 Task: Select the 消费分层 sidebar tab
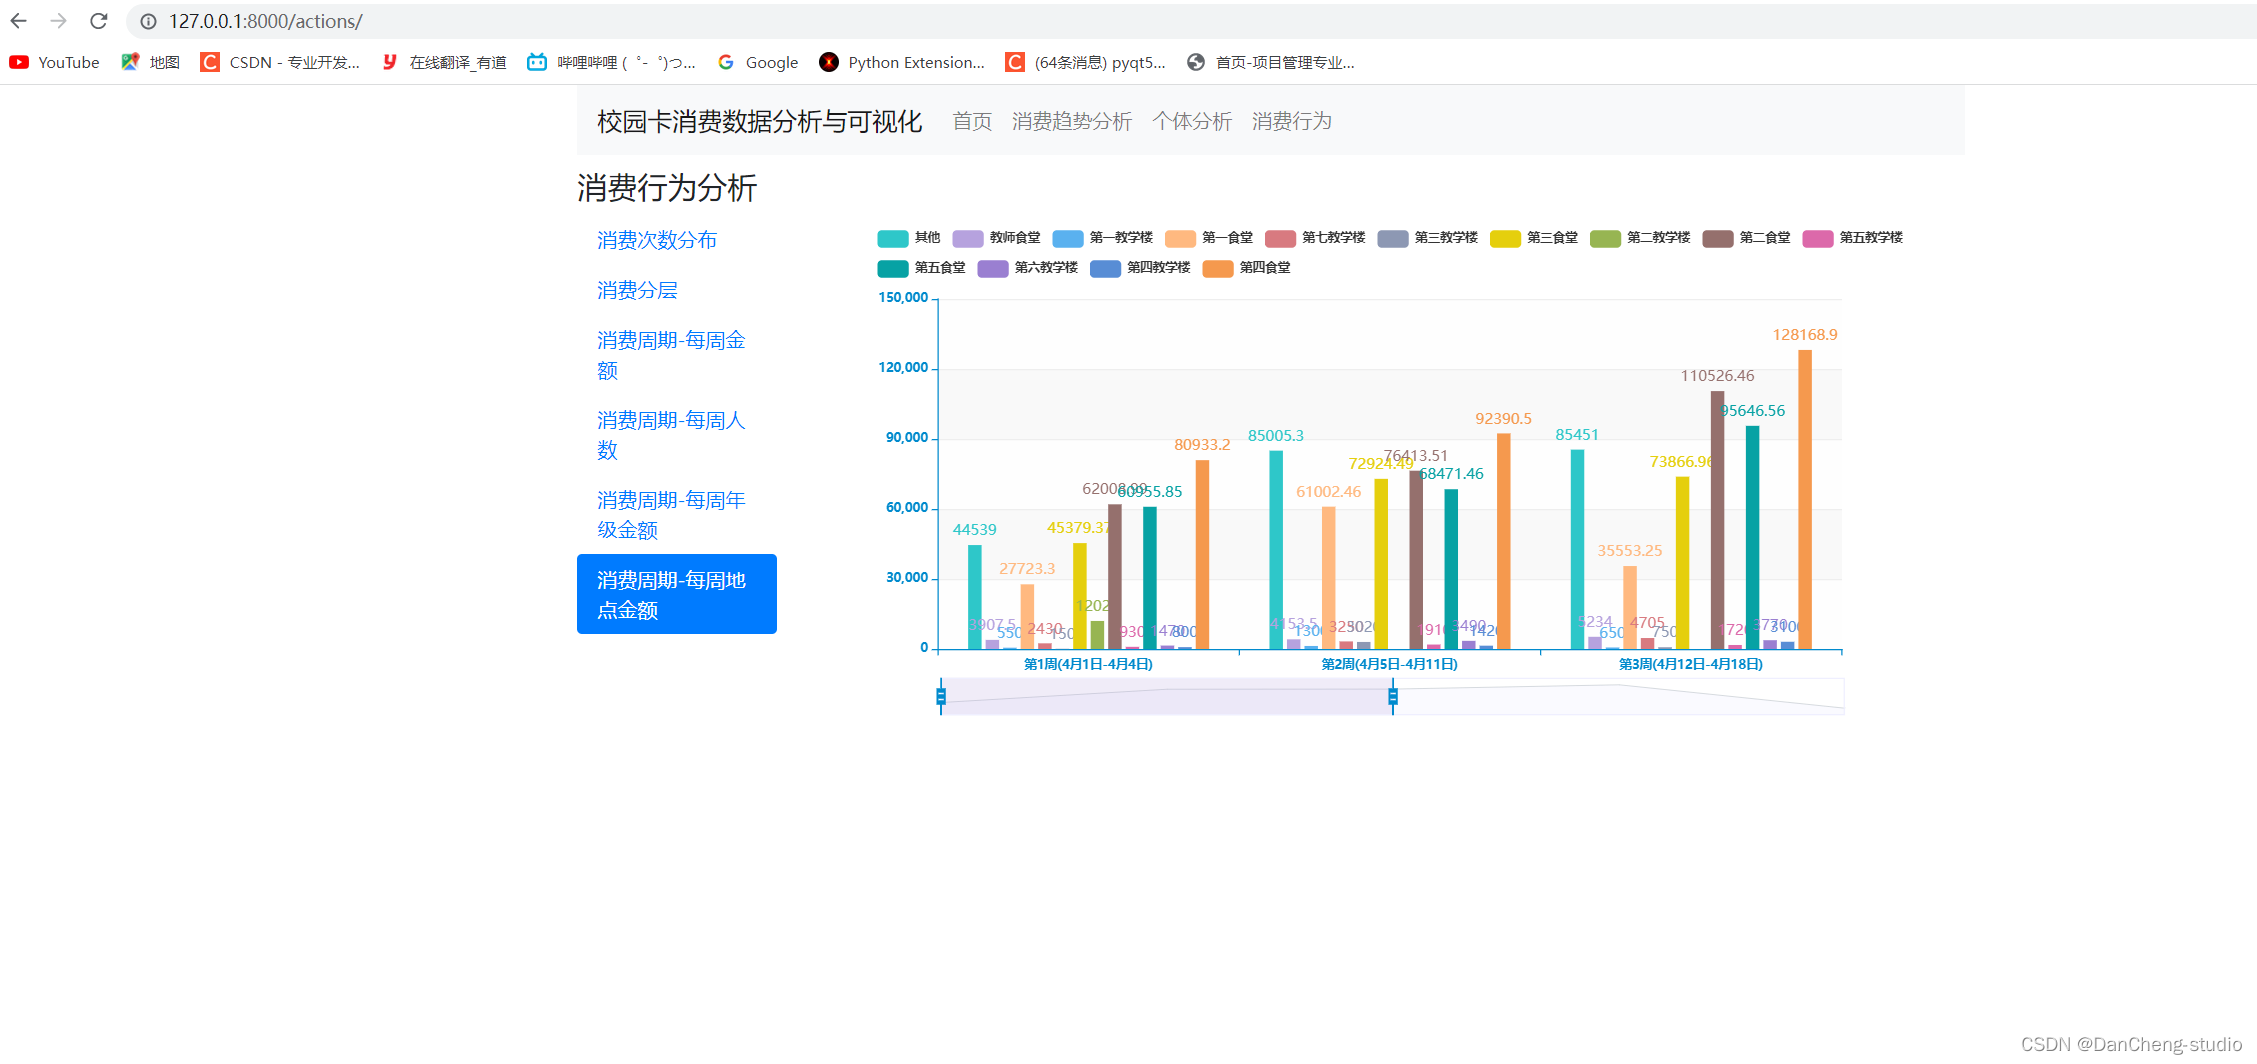677,290
